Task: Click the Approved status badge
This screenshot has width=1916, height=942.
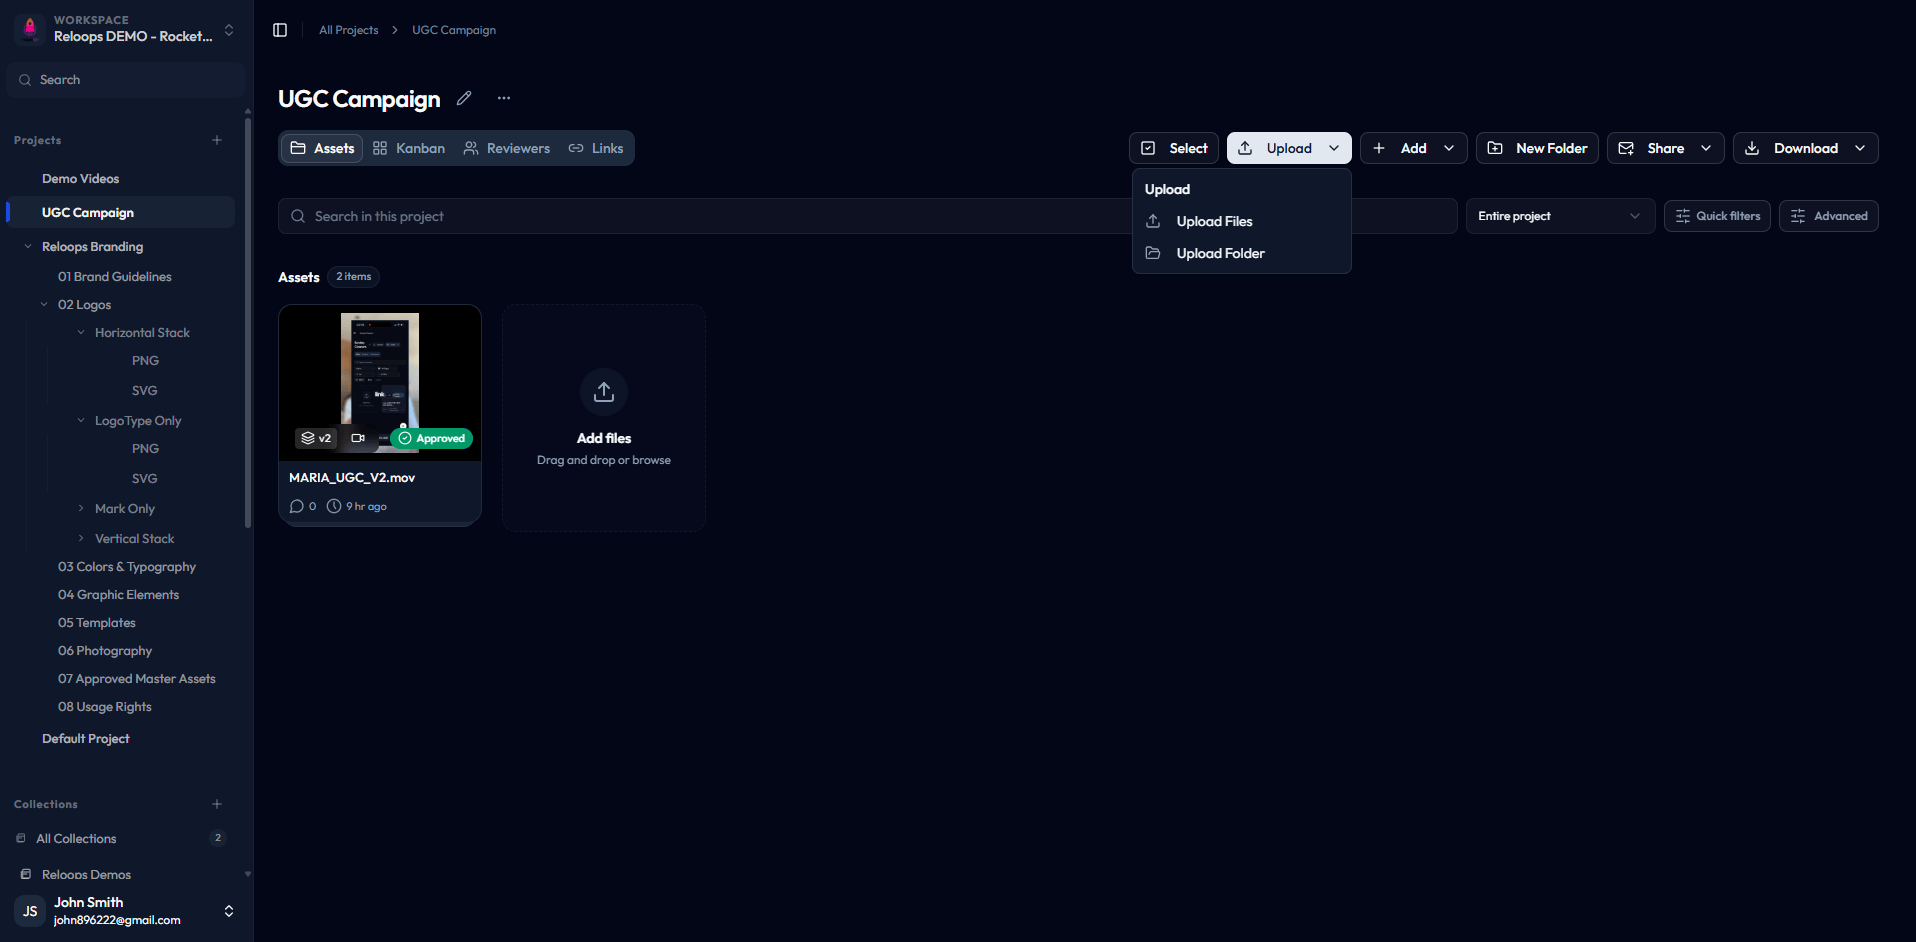Action: (432, 438)
